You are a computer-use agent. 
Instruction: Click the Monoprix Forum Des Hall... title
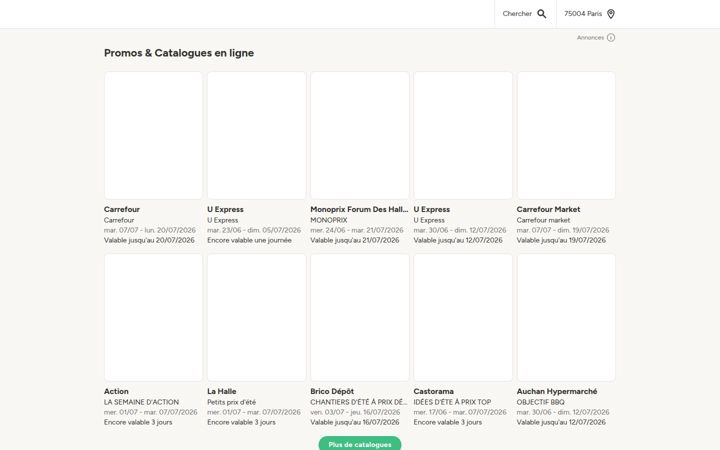[x=359, y=209]
